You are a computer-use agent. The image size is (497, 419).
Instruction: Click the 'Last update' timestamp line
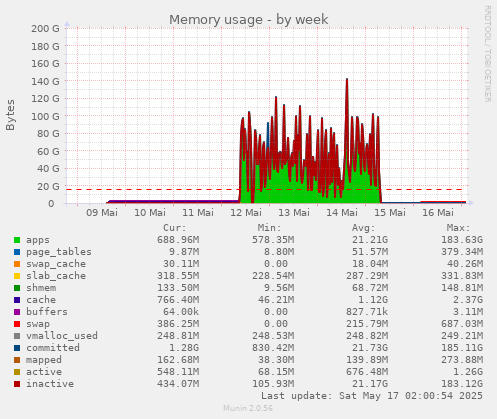(372, 396)
